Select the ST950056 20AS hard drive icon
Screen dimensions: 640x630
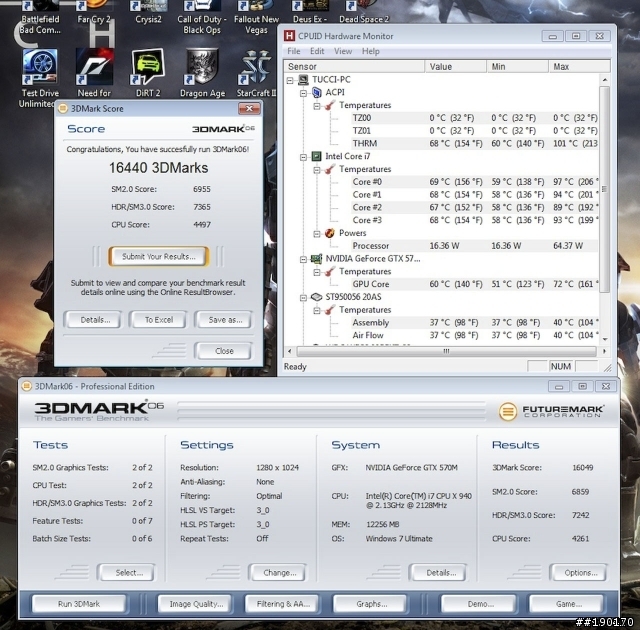tap(316, 297)
